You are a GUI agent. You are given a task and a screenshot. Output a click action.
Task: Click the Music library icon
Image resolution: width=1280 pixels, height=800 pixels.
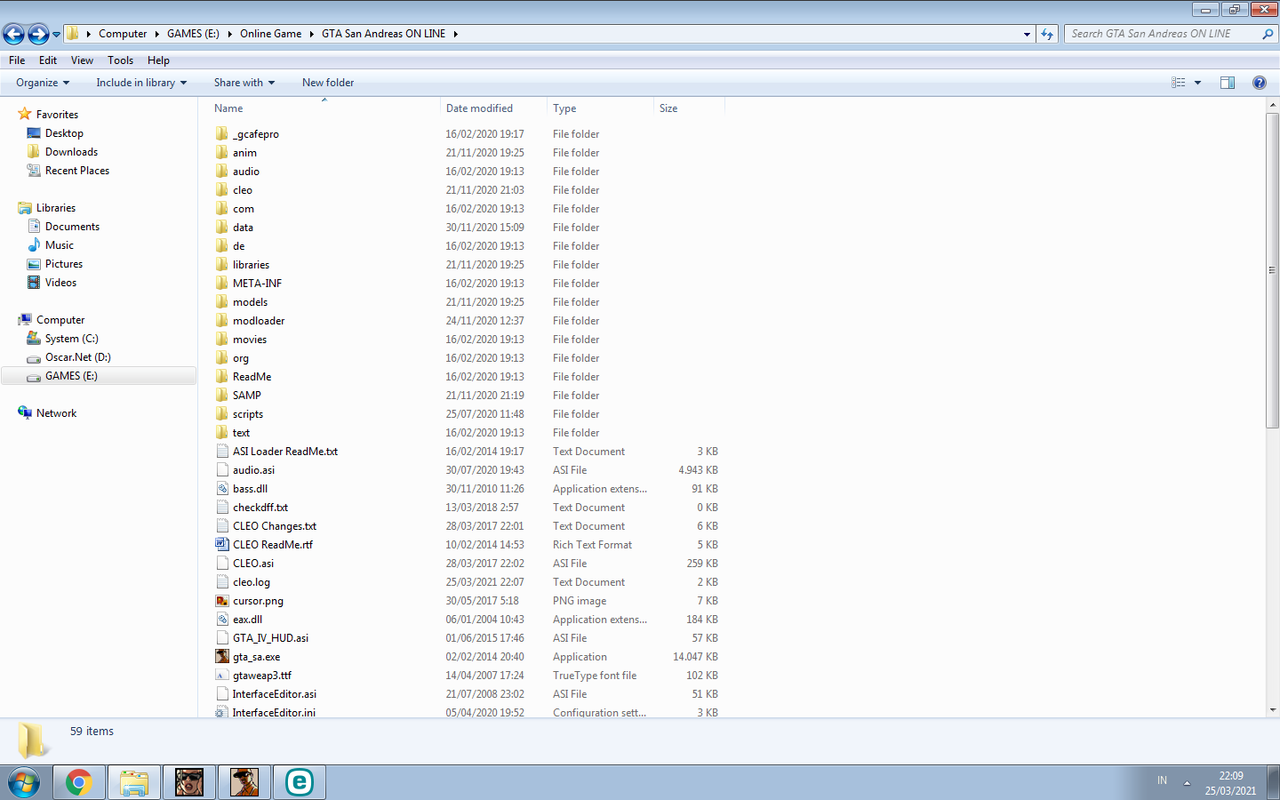(35, 245)
